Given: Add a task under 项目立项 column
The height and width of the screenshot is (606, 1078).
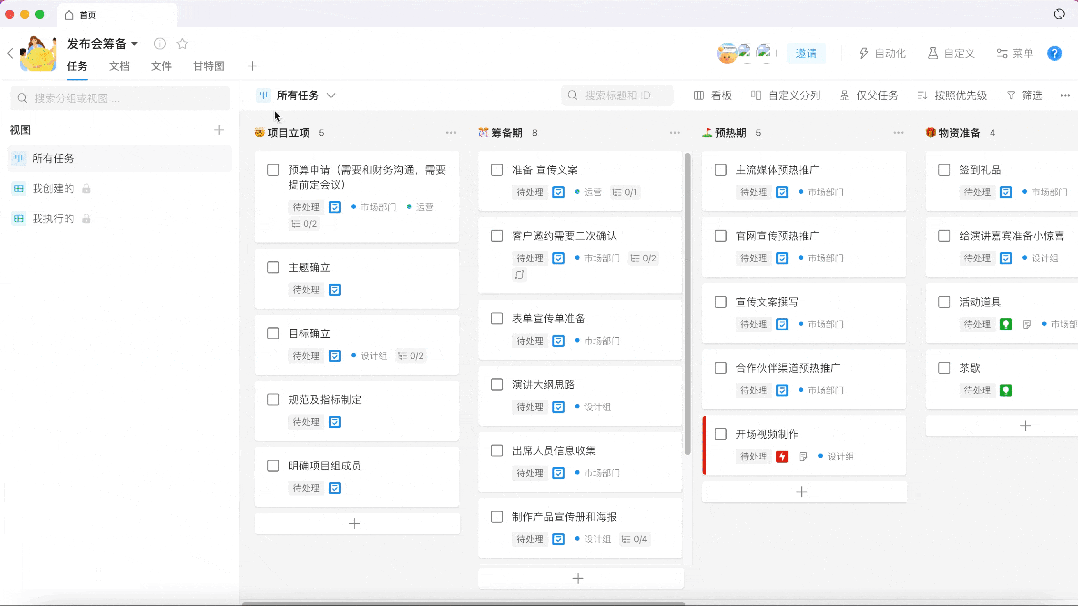Looking at the screenshot, I should pyautogui.click(x=356, y=523).
